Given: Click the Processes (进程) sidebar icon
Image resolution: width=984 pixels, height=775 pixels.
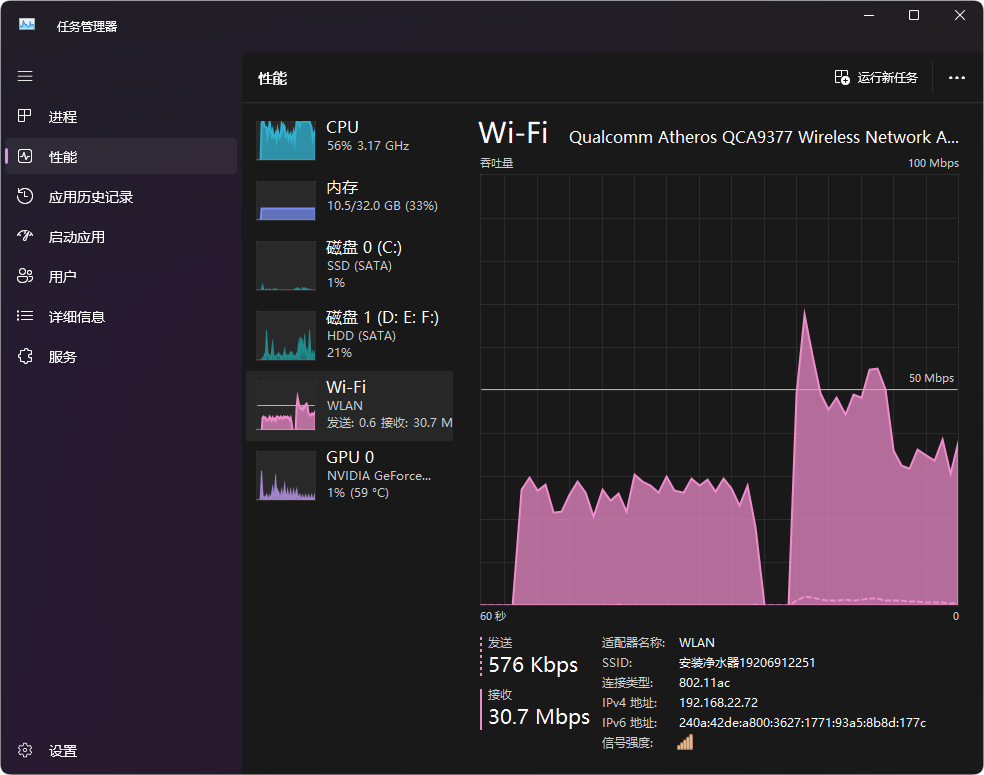Looking at the screenshot, I should click(x=26, y=117).
